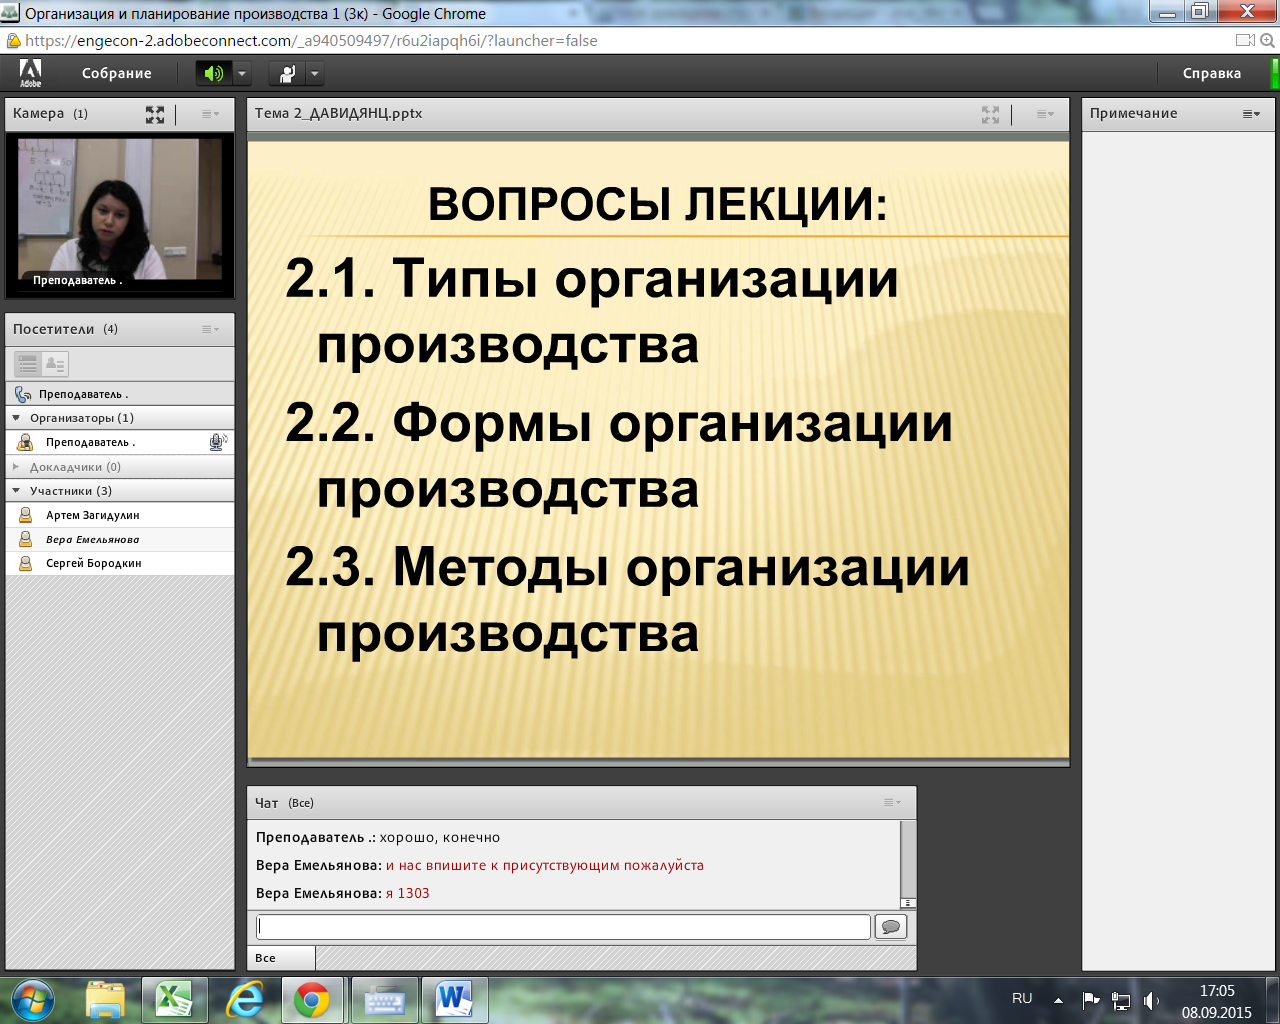This screenshot has height=1024, width=1280.
Task: Toggle the speaker audio button
Action: point(214,73)
